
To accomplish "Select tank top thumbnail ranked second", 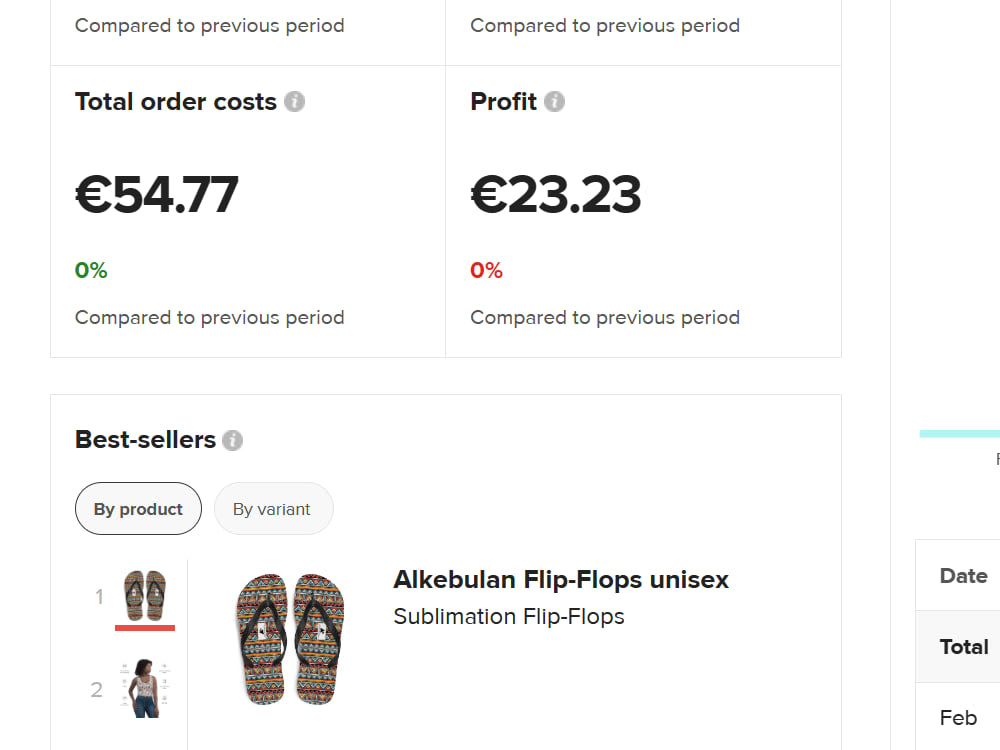I will (145, 689).
